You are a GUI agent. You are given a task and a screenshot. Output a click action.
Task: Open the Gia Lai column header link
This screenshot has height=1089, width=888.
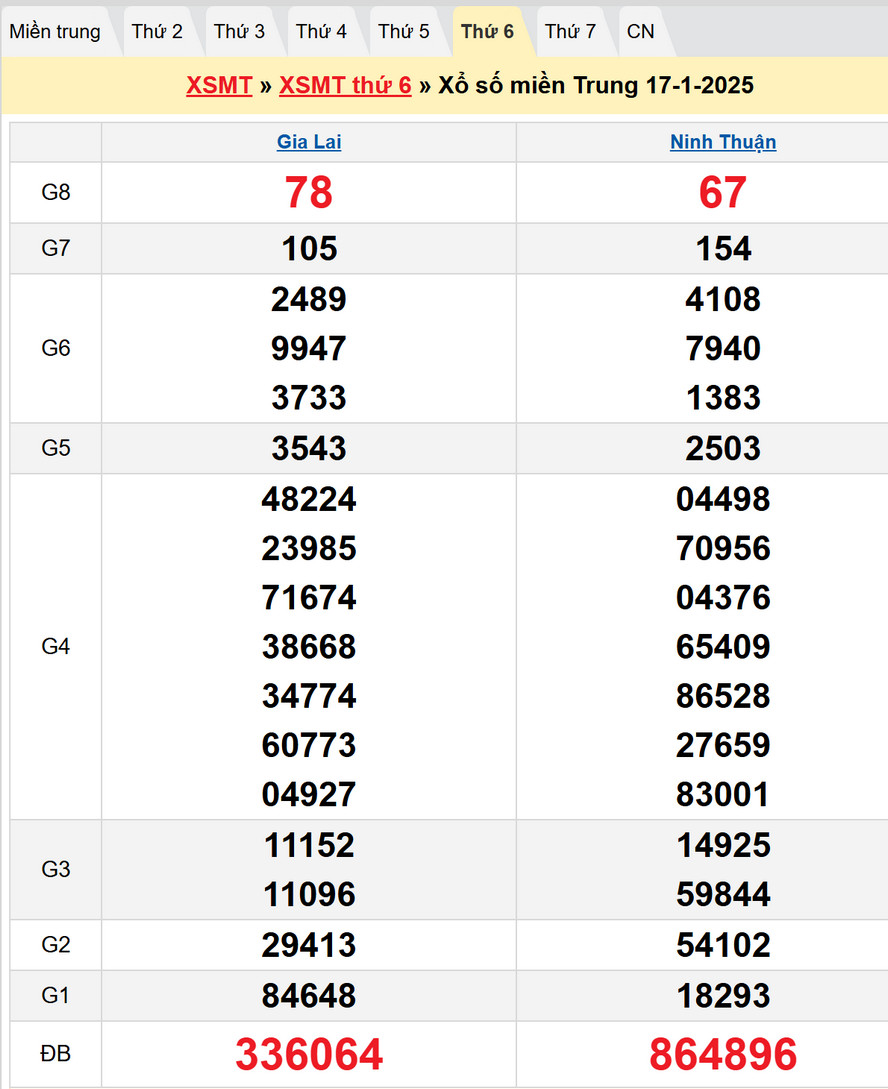pyautogui.click(x=309, y=142)
